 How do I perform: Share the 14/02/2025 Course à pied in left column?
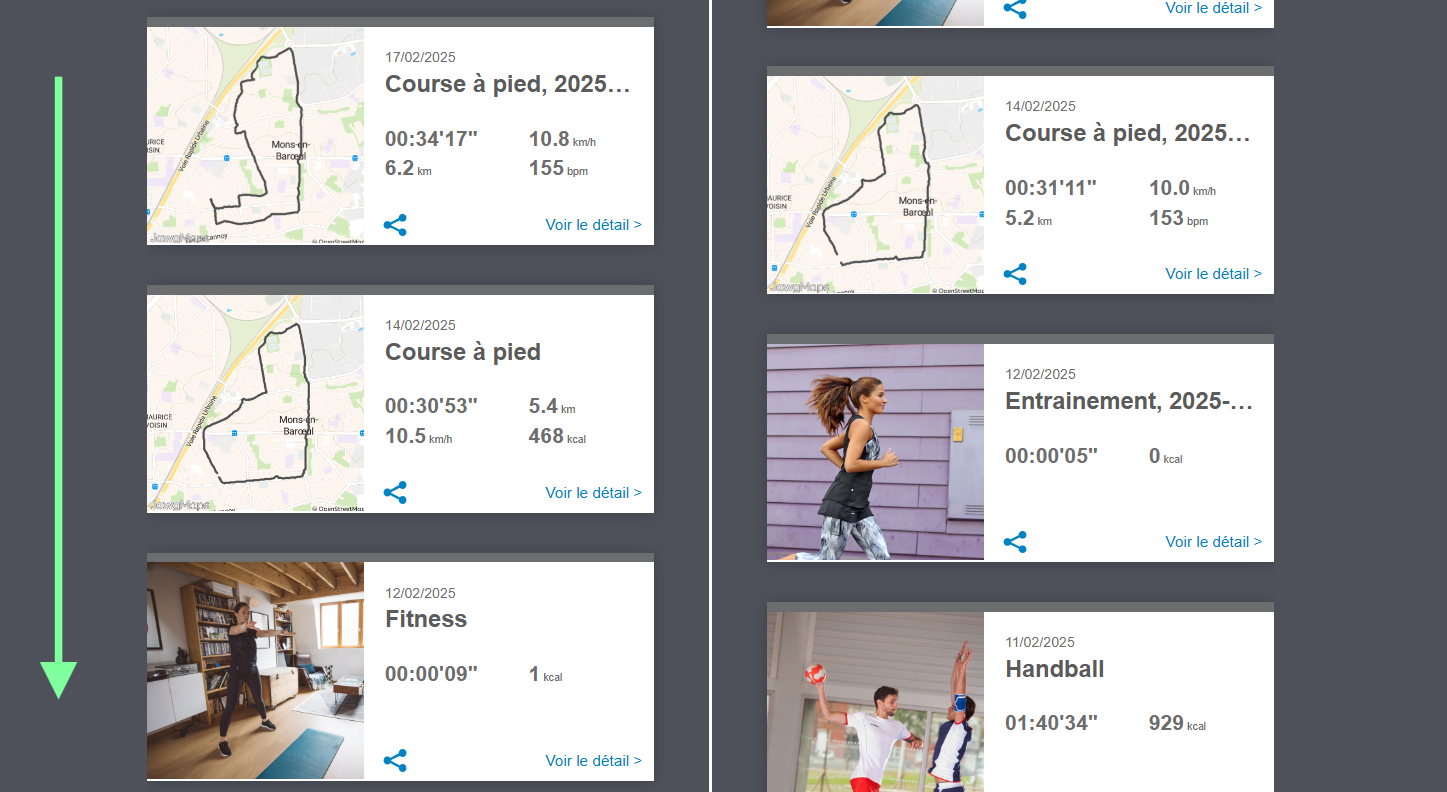pos(394,492)
